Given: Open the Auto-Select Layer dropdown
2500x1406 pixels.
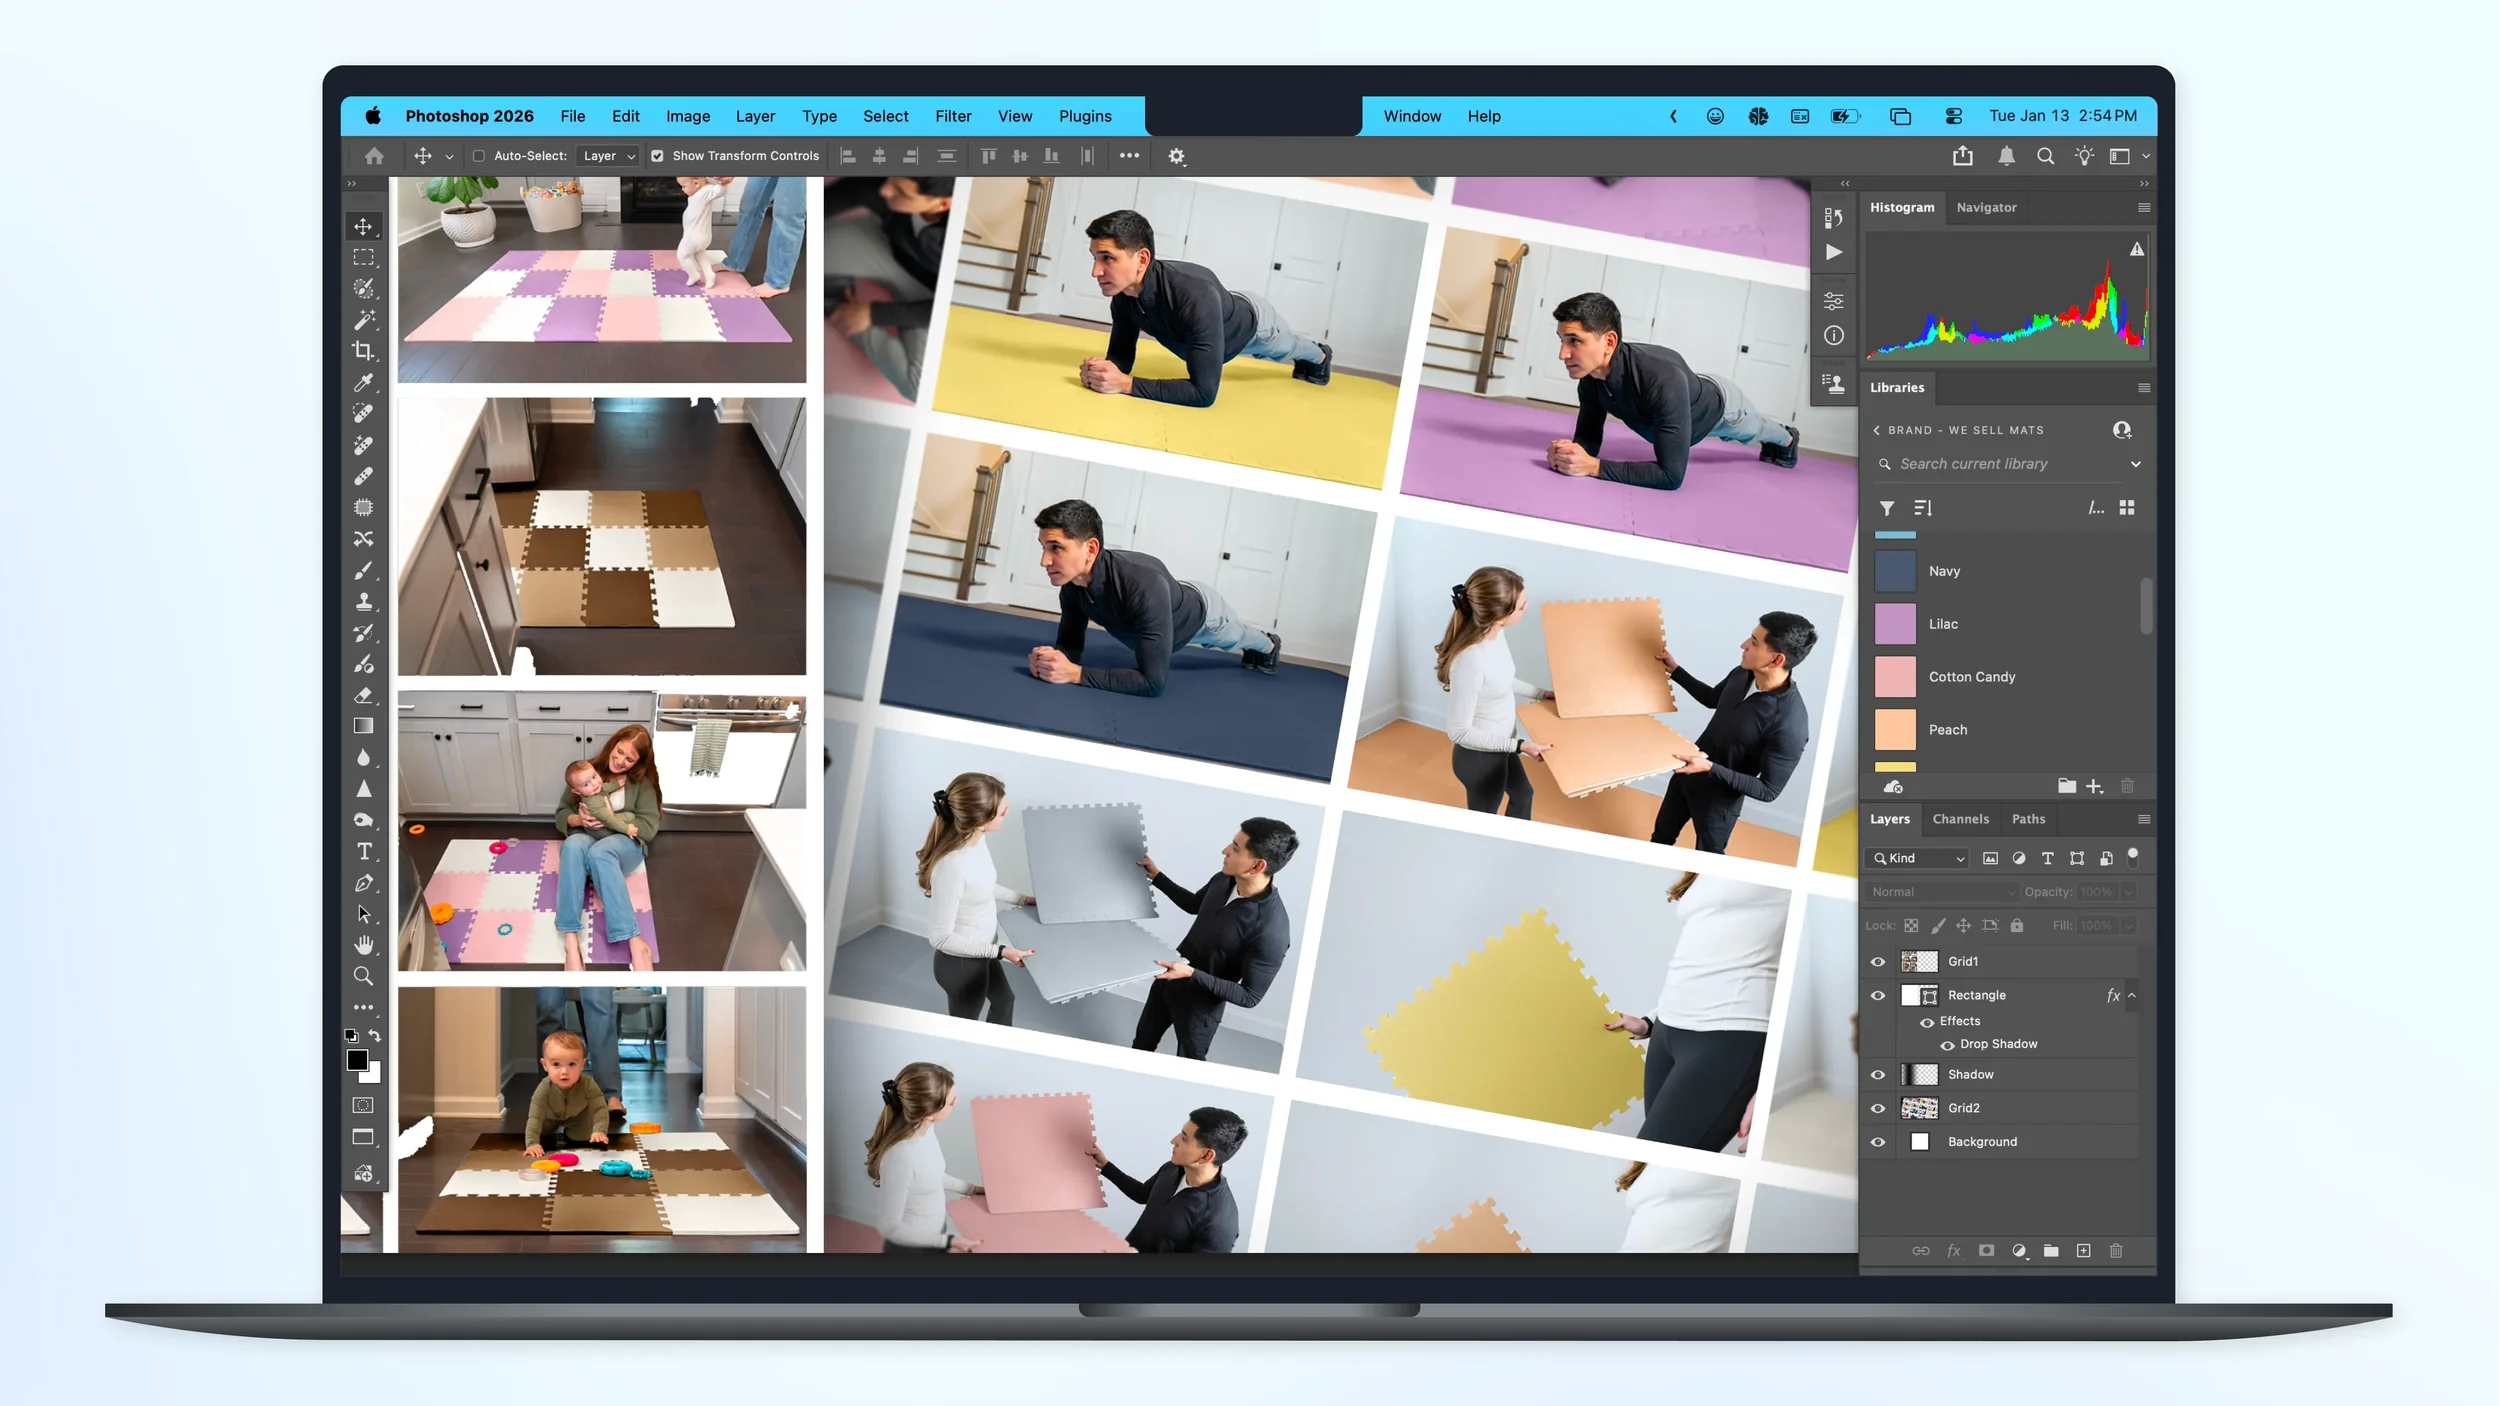Looking at the screenshot, I should [x=609, y=156].
